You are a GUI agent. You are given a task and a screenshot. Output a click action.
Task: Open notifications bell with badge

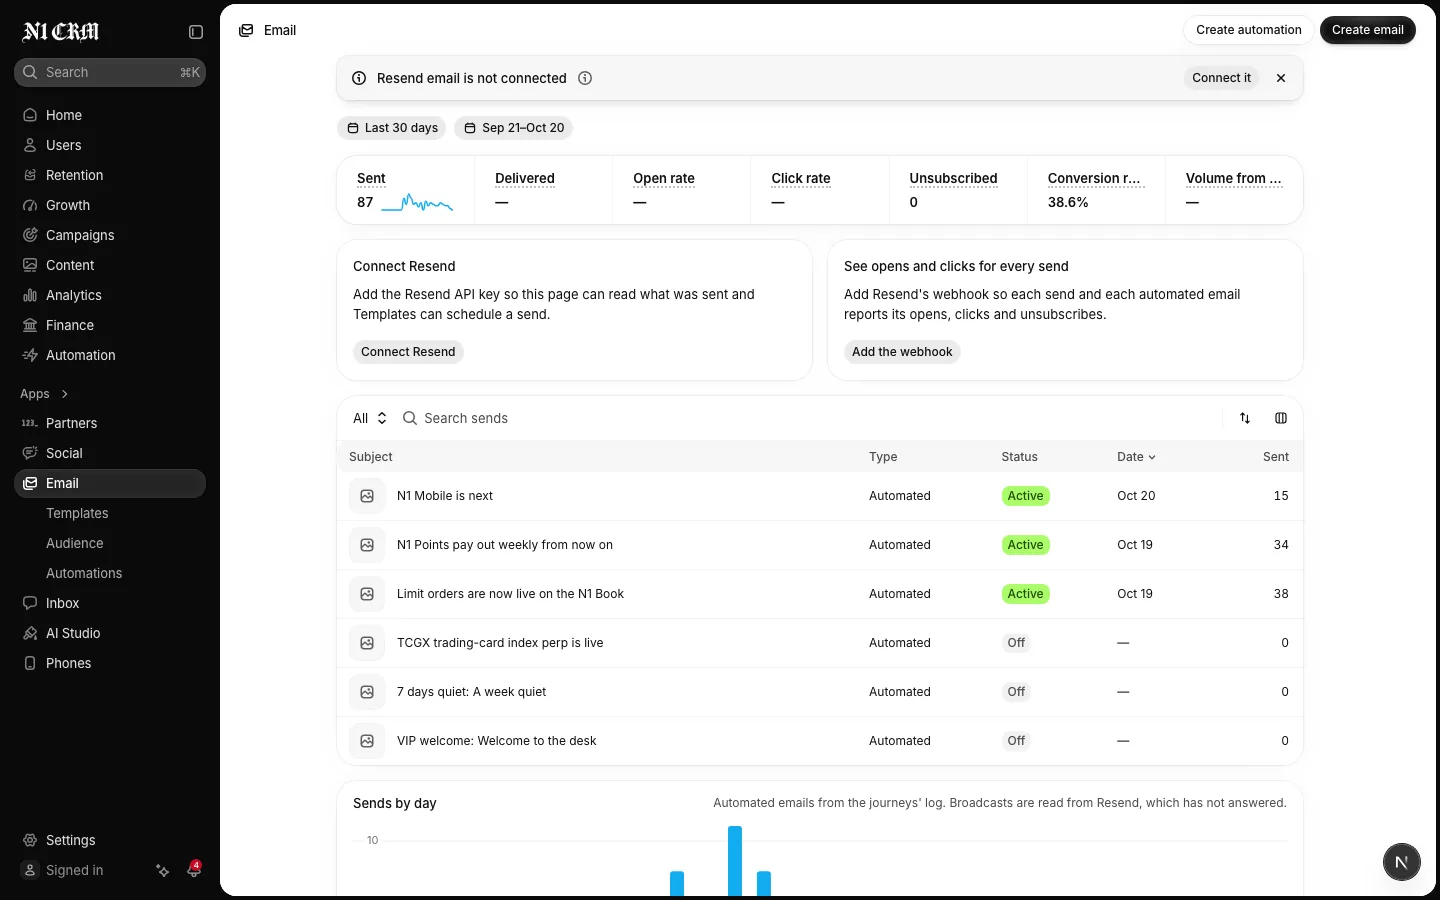pos(194,870)
